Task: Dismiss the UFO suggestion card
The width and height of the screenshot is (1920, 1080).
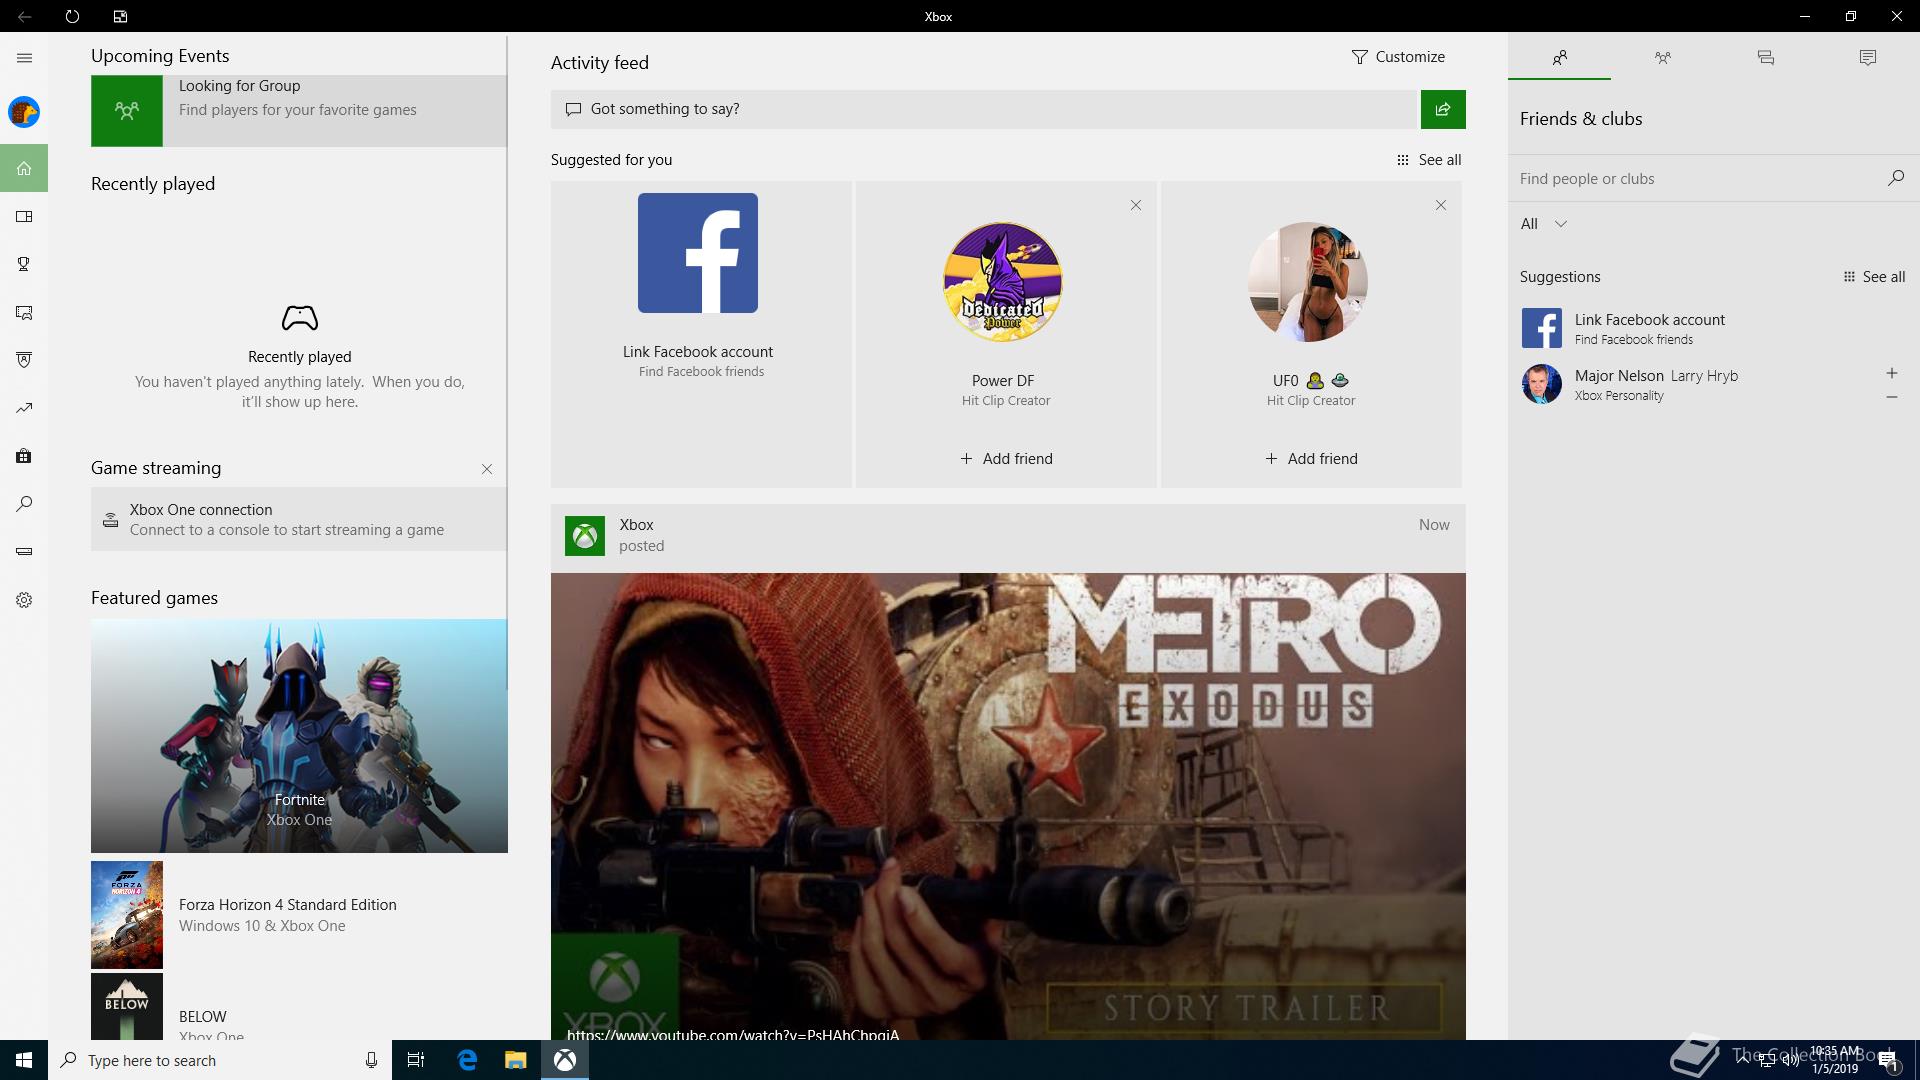Action: click(x=1440, y=205)
